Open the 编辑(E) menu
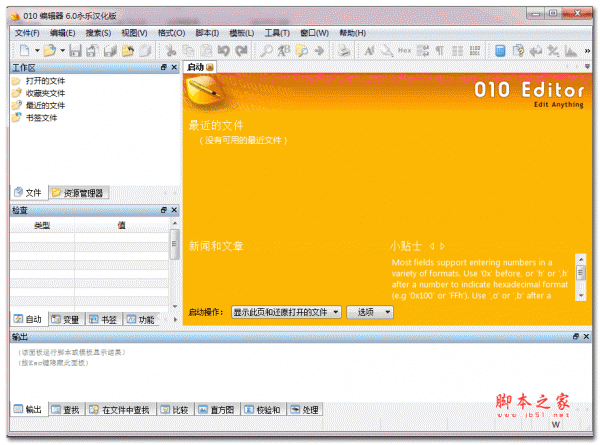600x445 pixels. pyautogui.click(x=62, y=33)
